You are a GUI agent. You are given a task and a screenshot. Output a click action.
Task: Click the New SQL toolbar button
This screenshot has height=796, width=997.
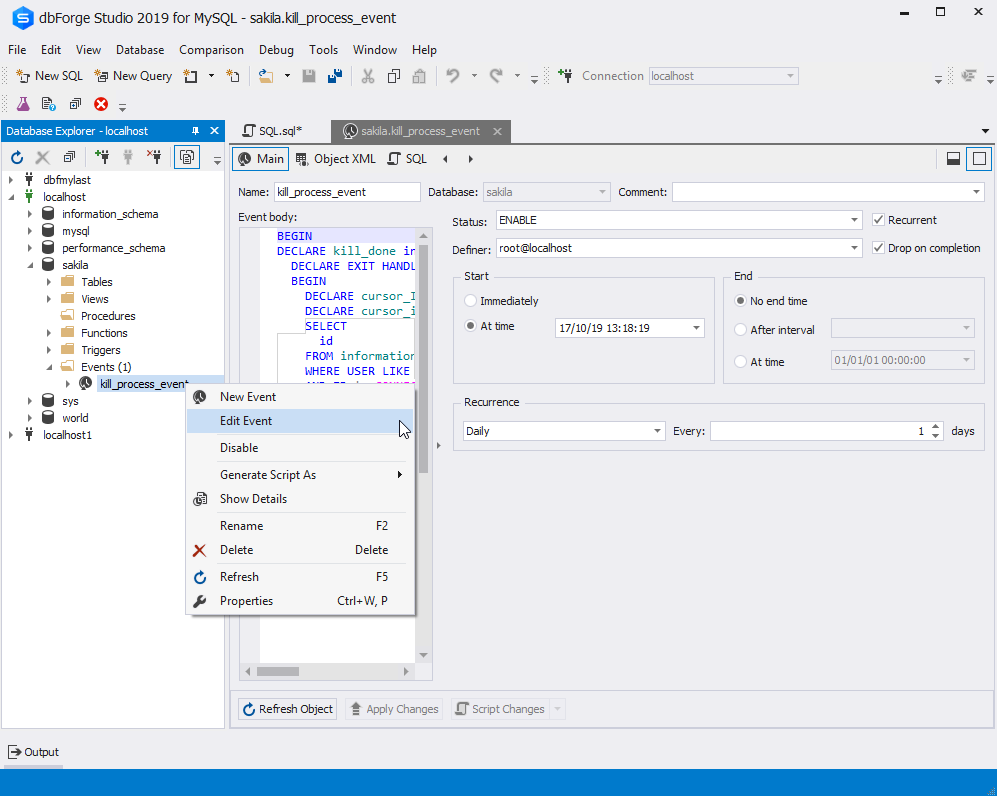click(x=50, y=76)
